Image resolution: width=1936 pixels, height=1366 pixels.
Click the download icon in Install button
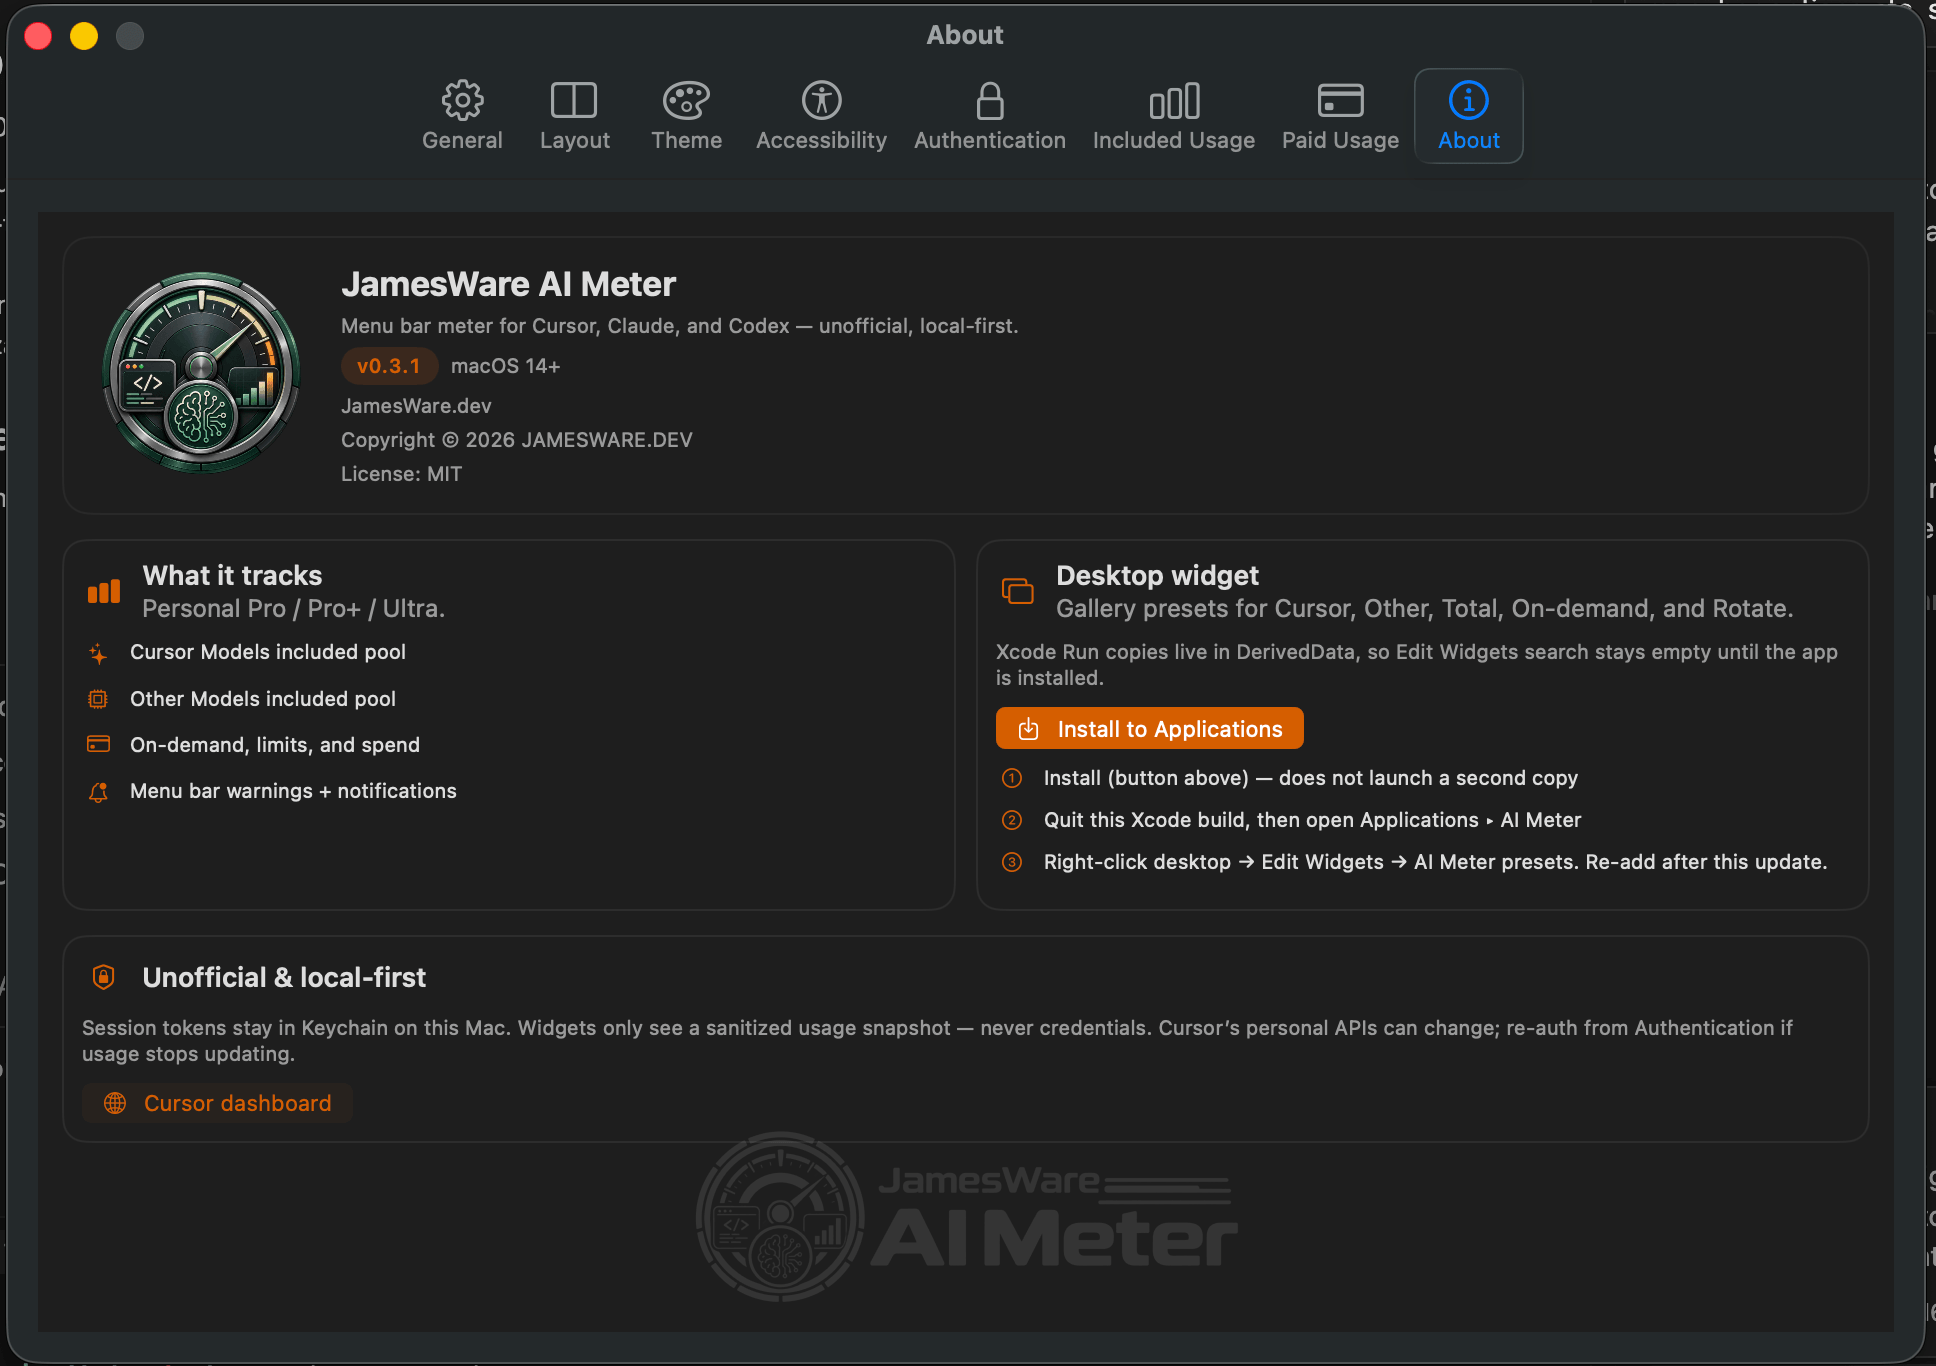pos(1028,729)
